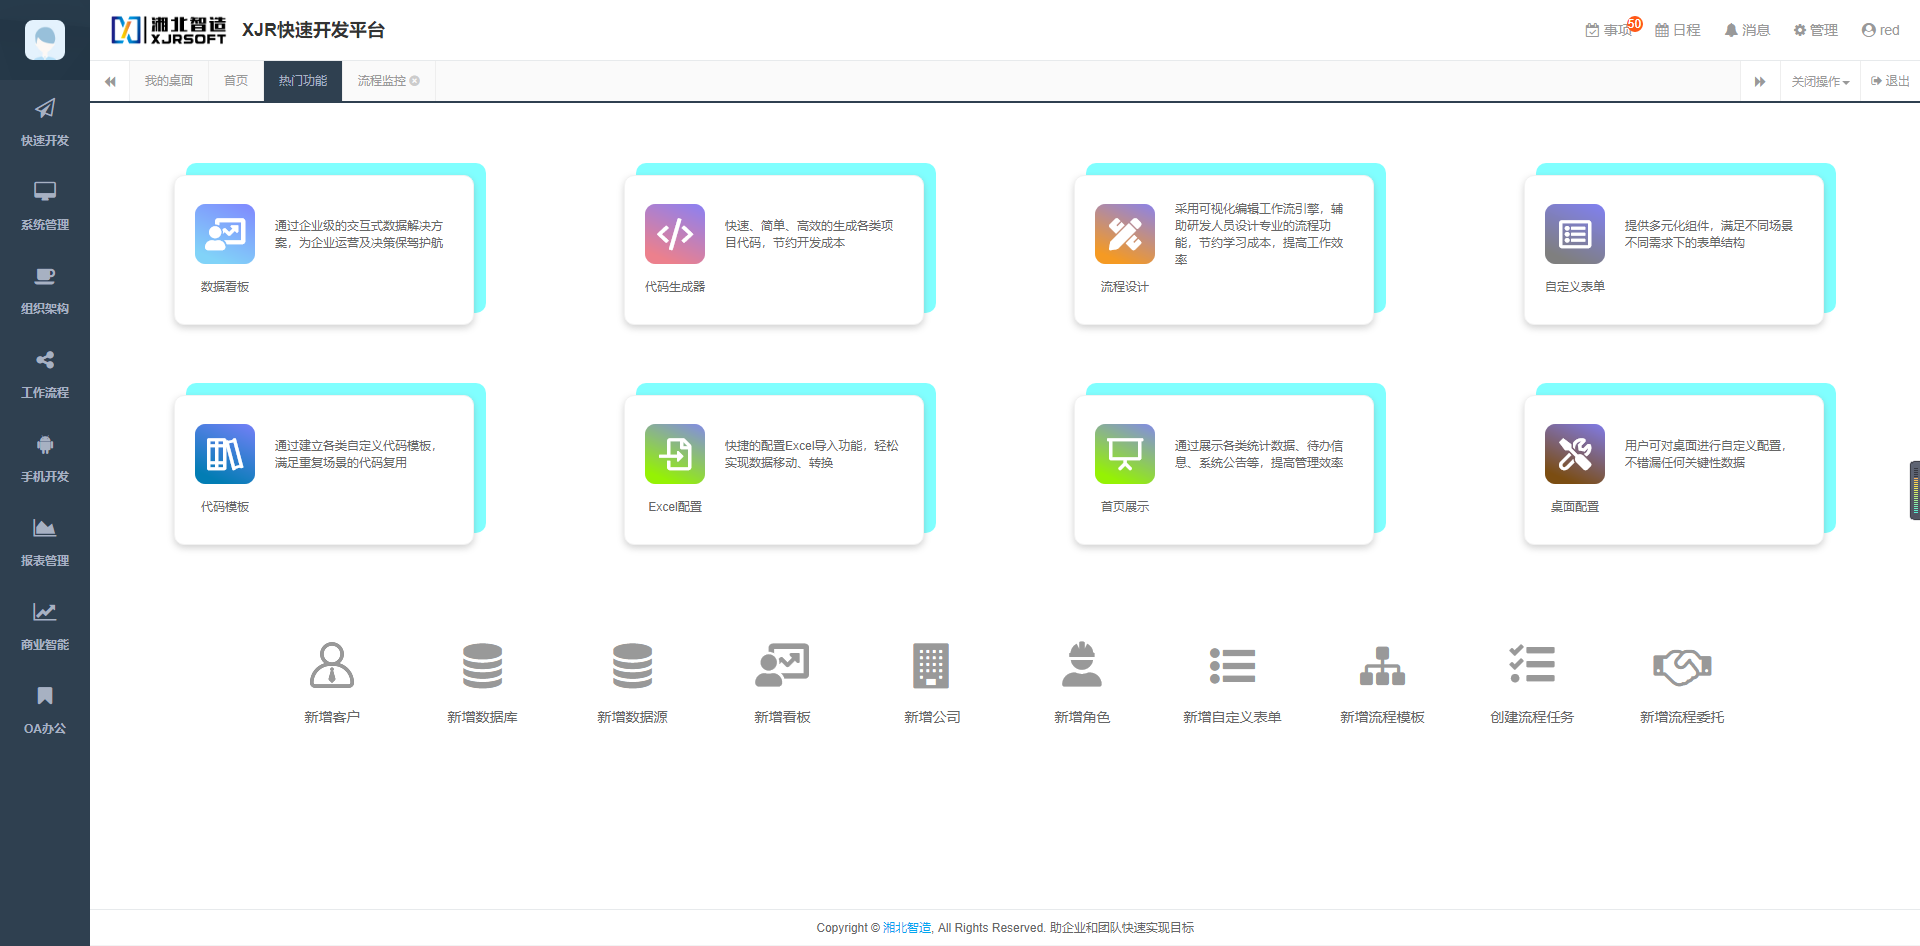Screen dimensions: 1920x946
Task: Click the 退出 logout button
Action: pos(1889,81)
